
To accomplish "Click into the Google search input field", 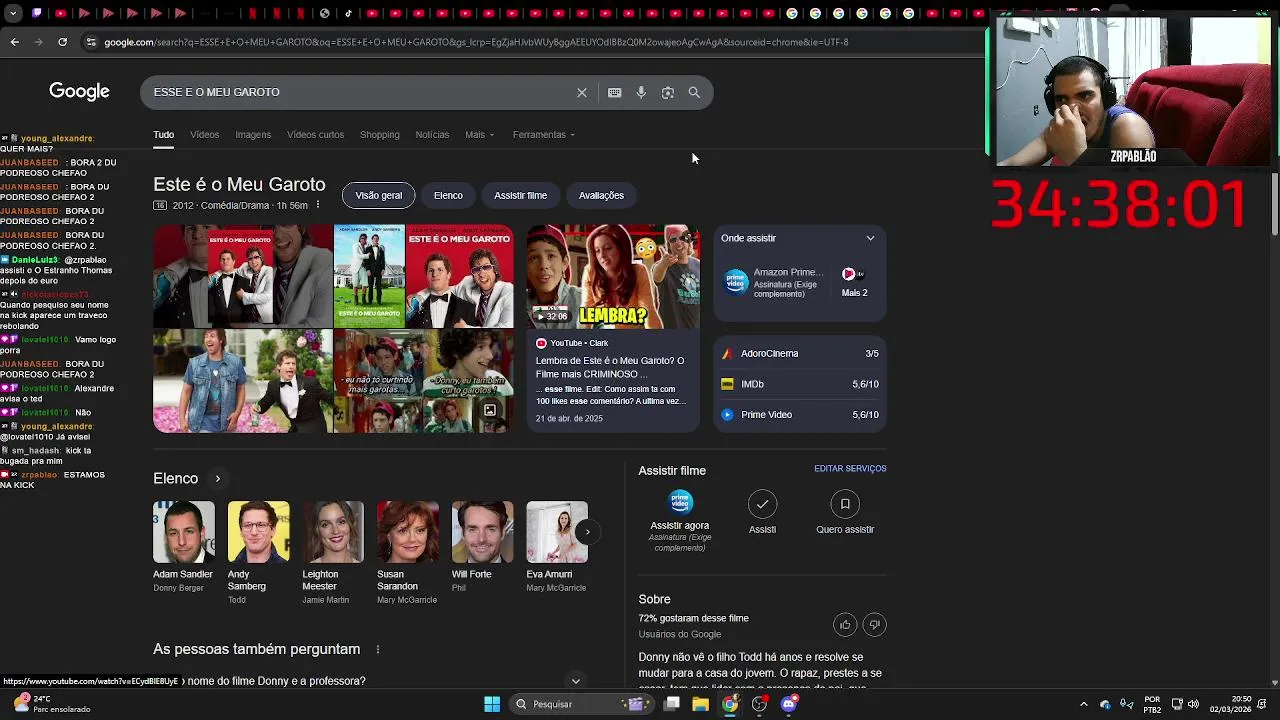I will click(360, 92).
